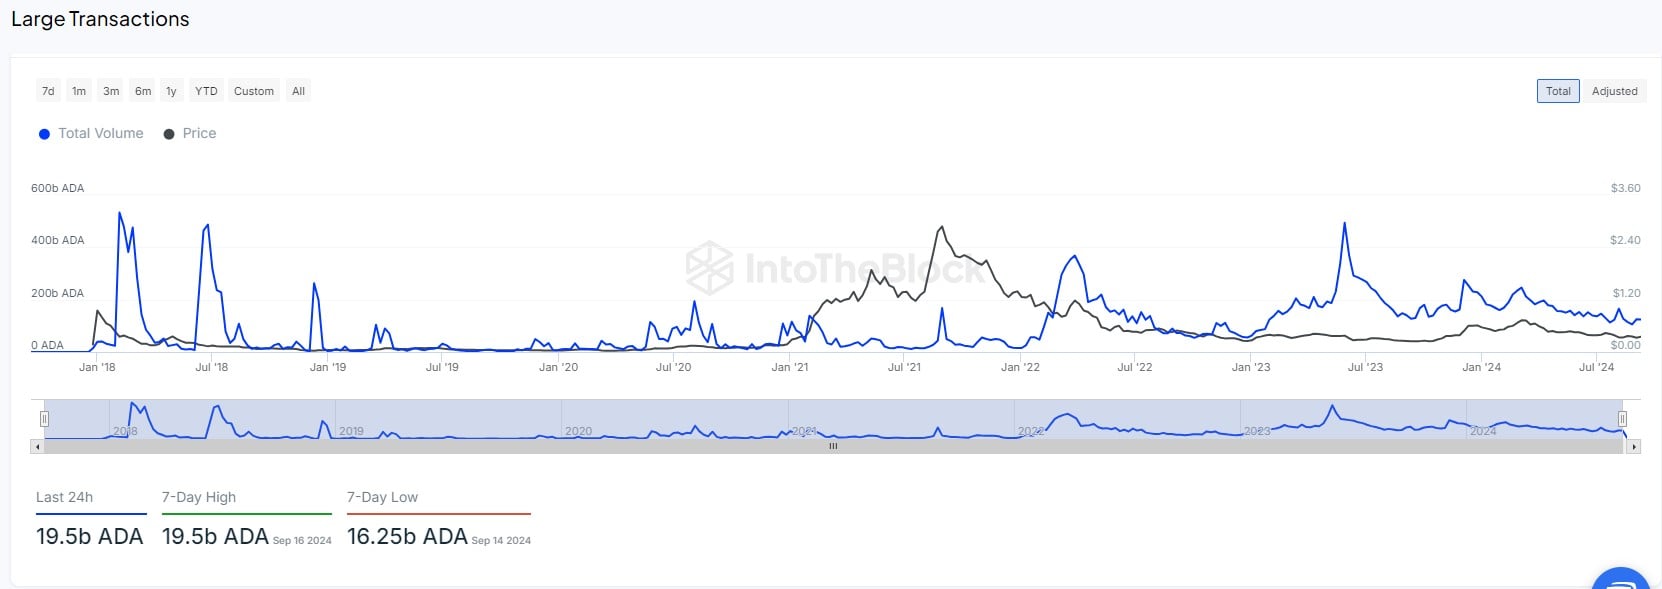This screenshot has width=1662, height=589.
Task: Click the right navigator range handle
Action: coord(1622,419)
